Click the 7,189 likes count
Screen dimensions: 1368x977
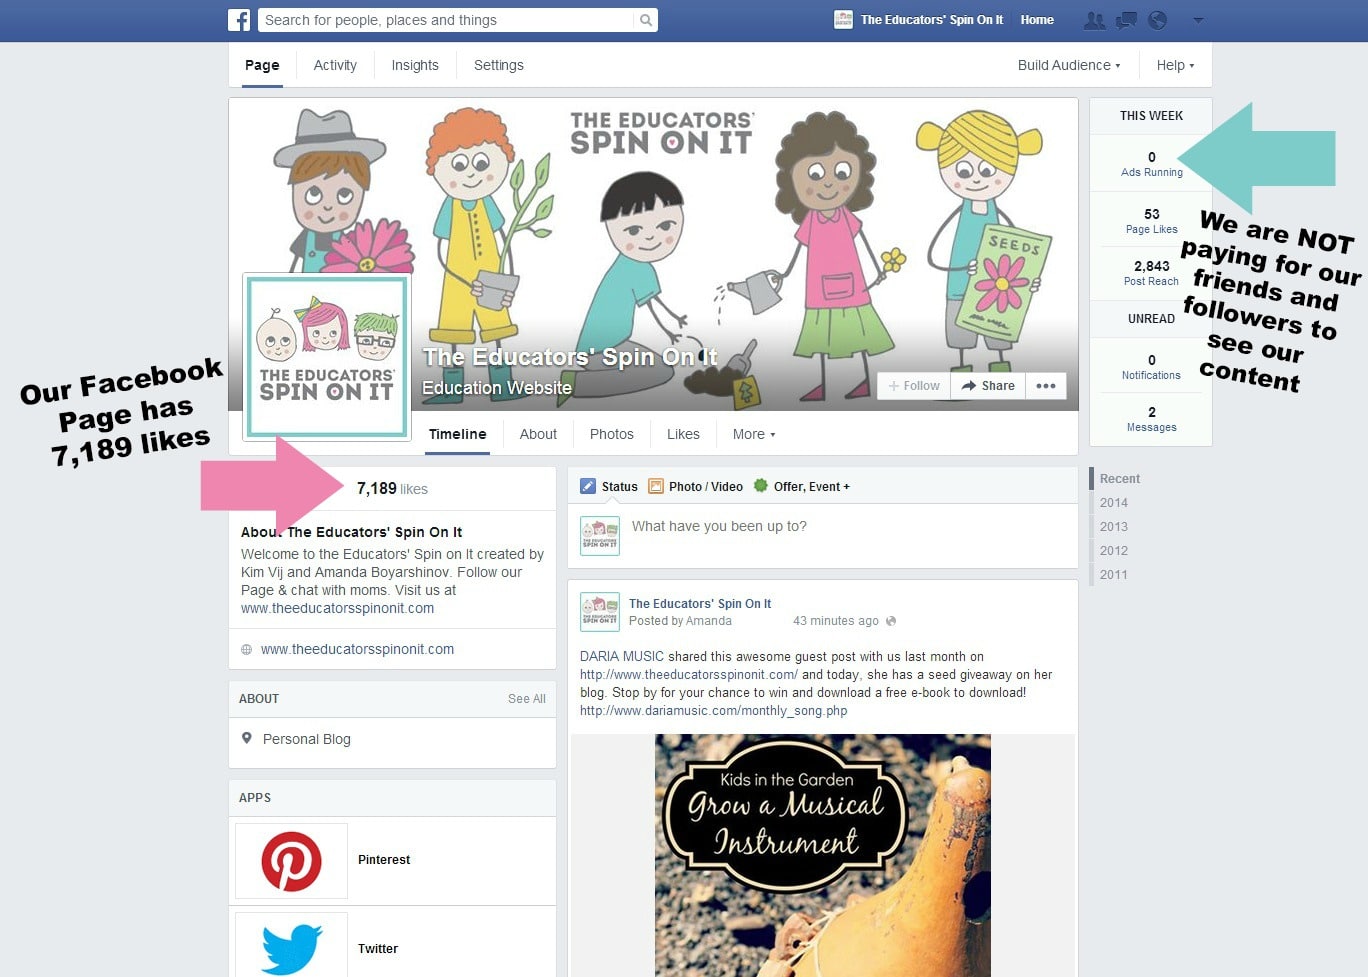[392, 489]
